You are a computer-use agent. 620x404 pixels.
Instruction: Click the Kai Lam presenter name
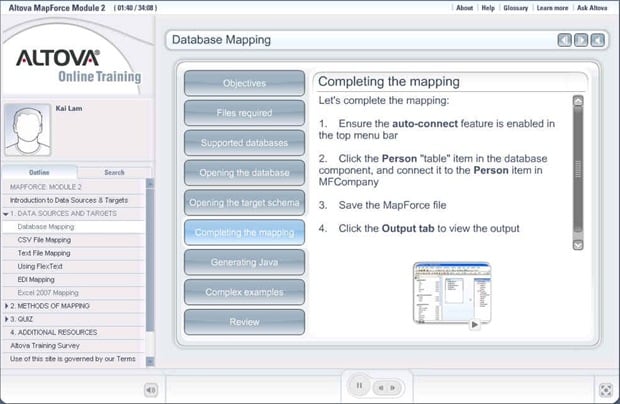click(x=69, y=108)
